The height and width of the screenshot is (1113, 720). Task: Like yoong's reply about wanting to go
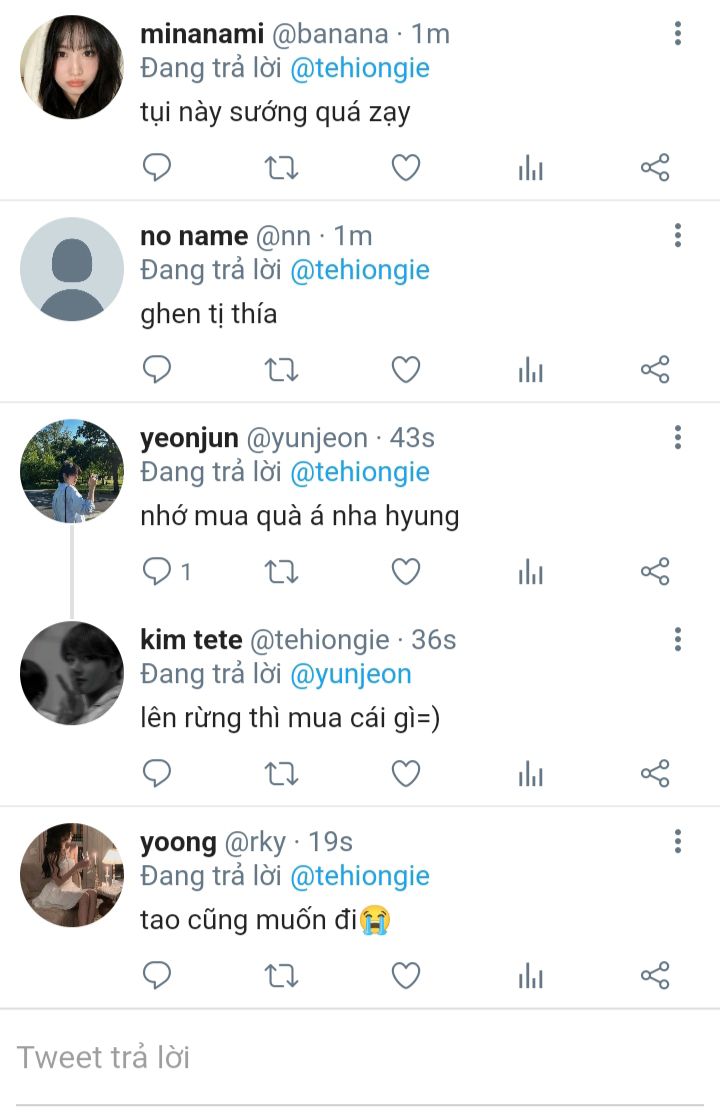406,975
